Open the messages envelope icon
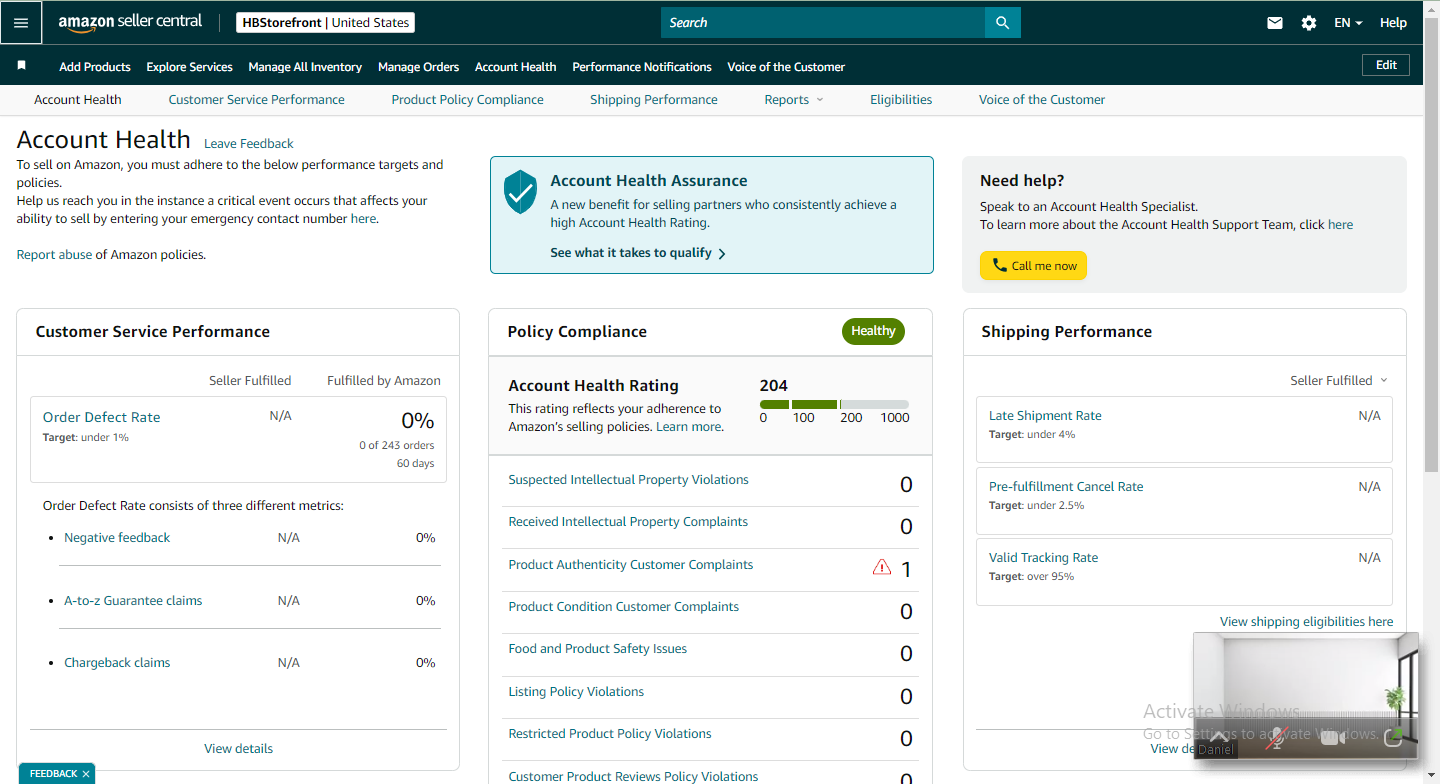 (x=1275, y=23)
